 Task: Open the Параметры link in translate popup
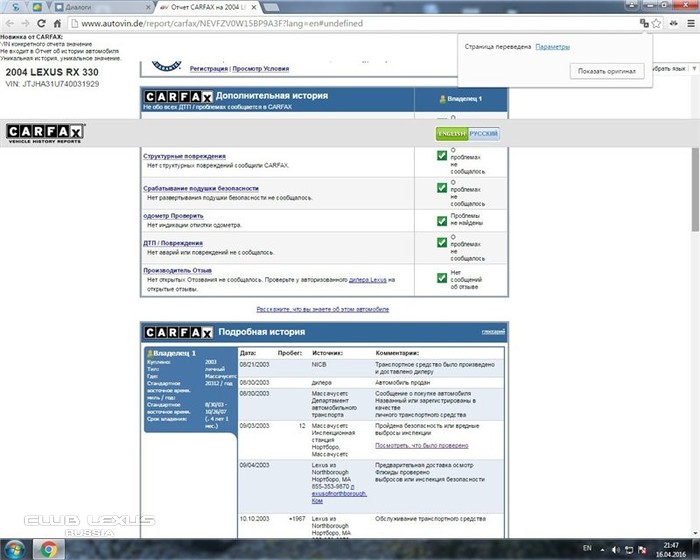pos(552,46)
